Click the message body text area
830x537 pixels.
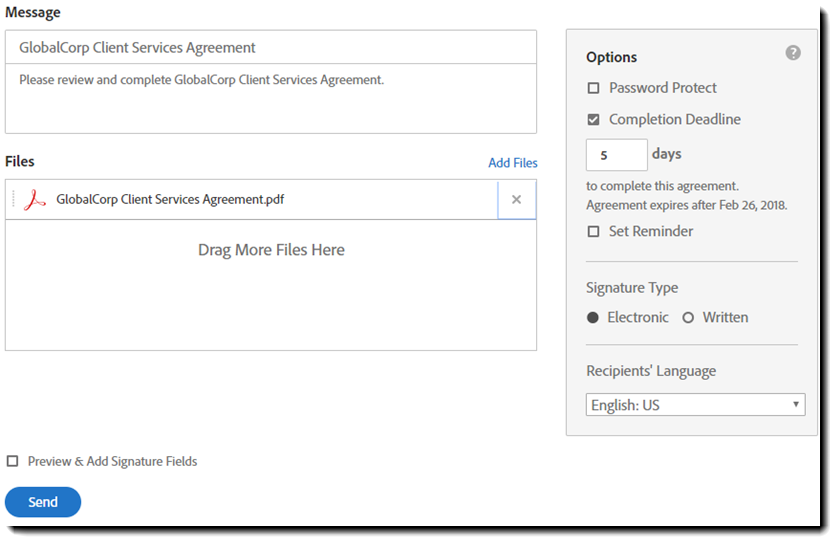(270, 98)
